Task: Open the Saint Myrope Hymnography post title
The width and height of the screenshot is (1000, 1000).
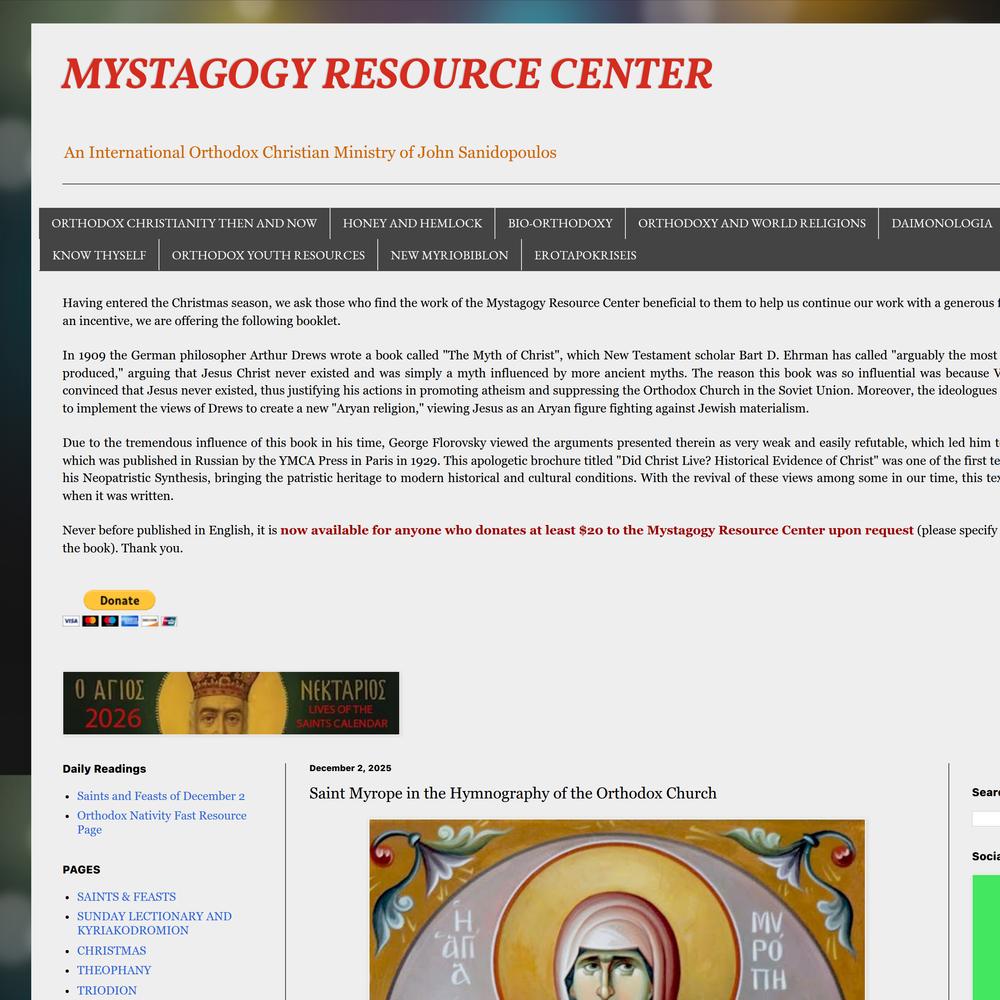Action: pos(512,793)
